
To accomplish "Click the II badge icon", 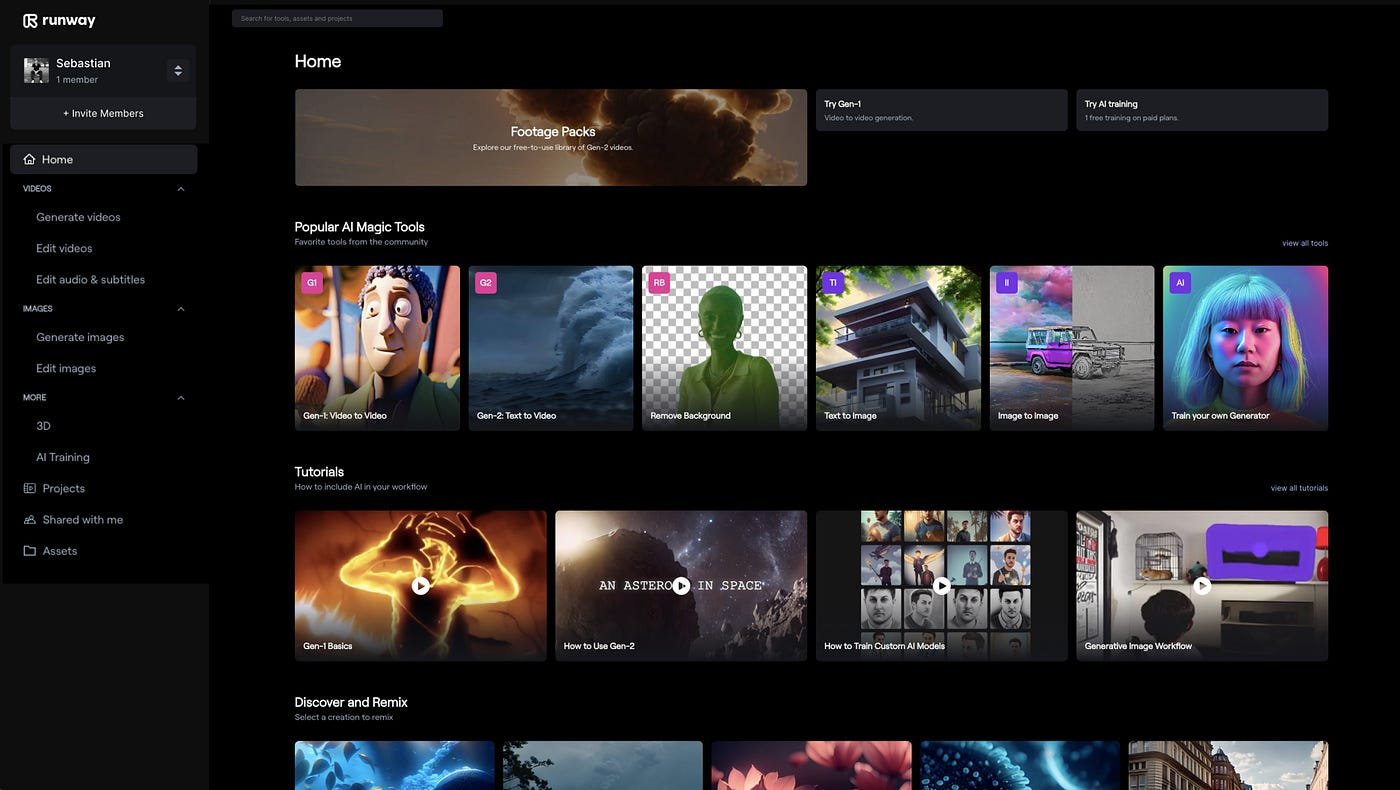I will [1007, 283].
